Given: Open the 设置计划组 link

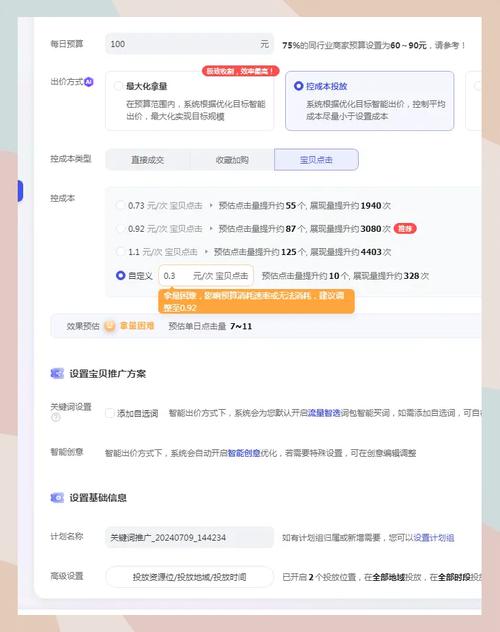Looking at the screenshot, I should [434, 538].
